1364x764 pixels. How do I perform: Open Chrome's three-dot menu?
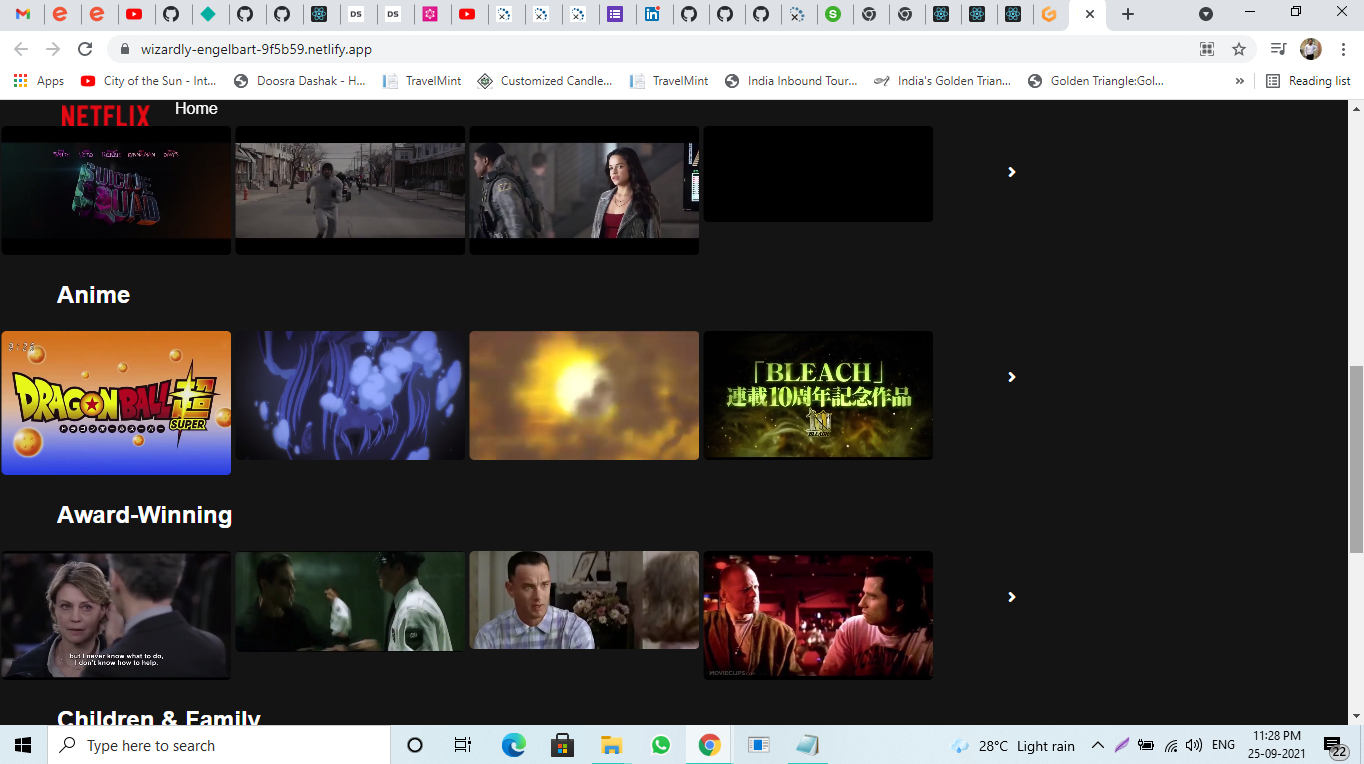coord(1343,48)
